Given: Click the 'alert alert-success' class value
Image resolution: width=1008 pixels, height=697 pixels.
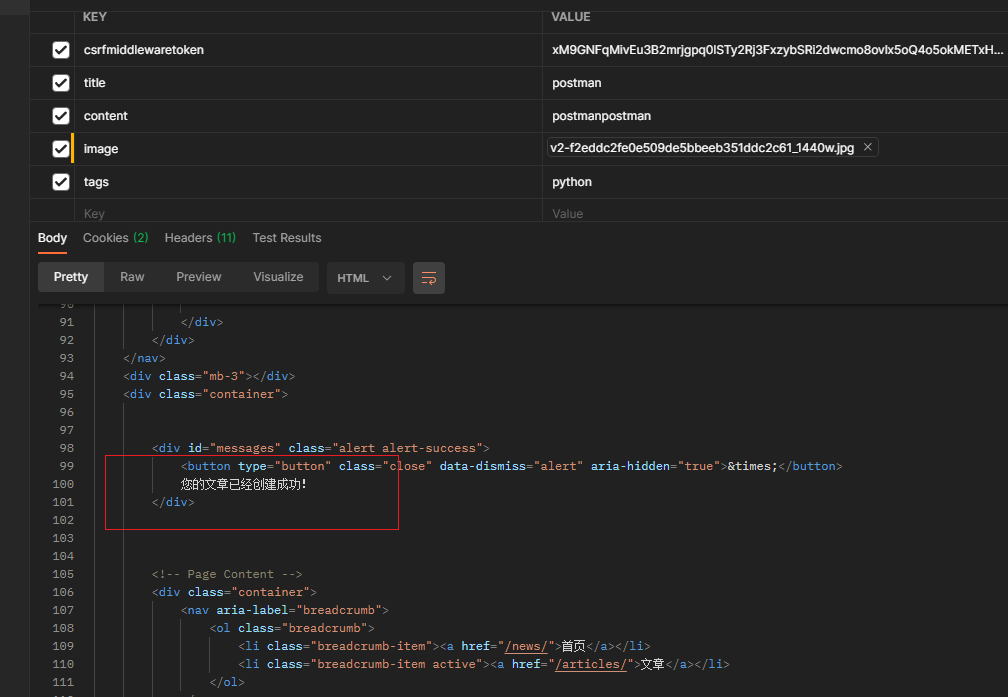Looking at the screenshot, I should 408,448.
